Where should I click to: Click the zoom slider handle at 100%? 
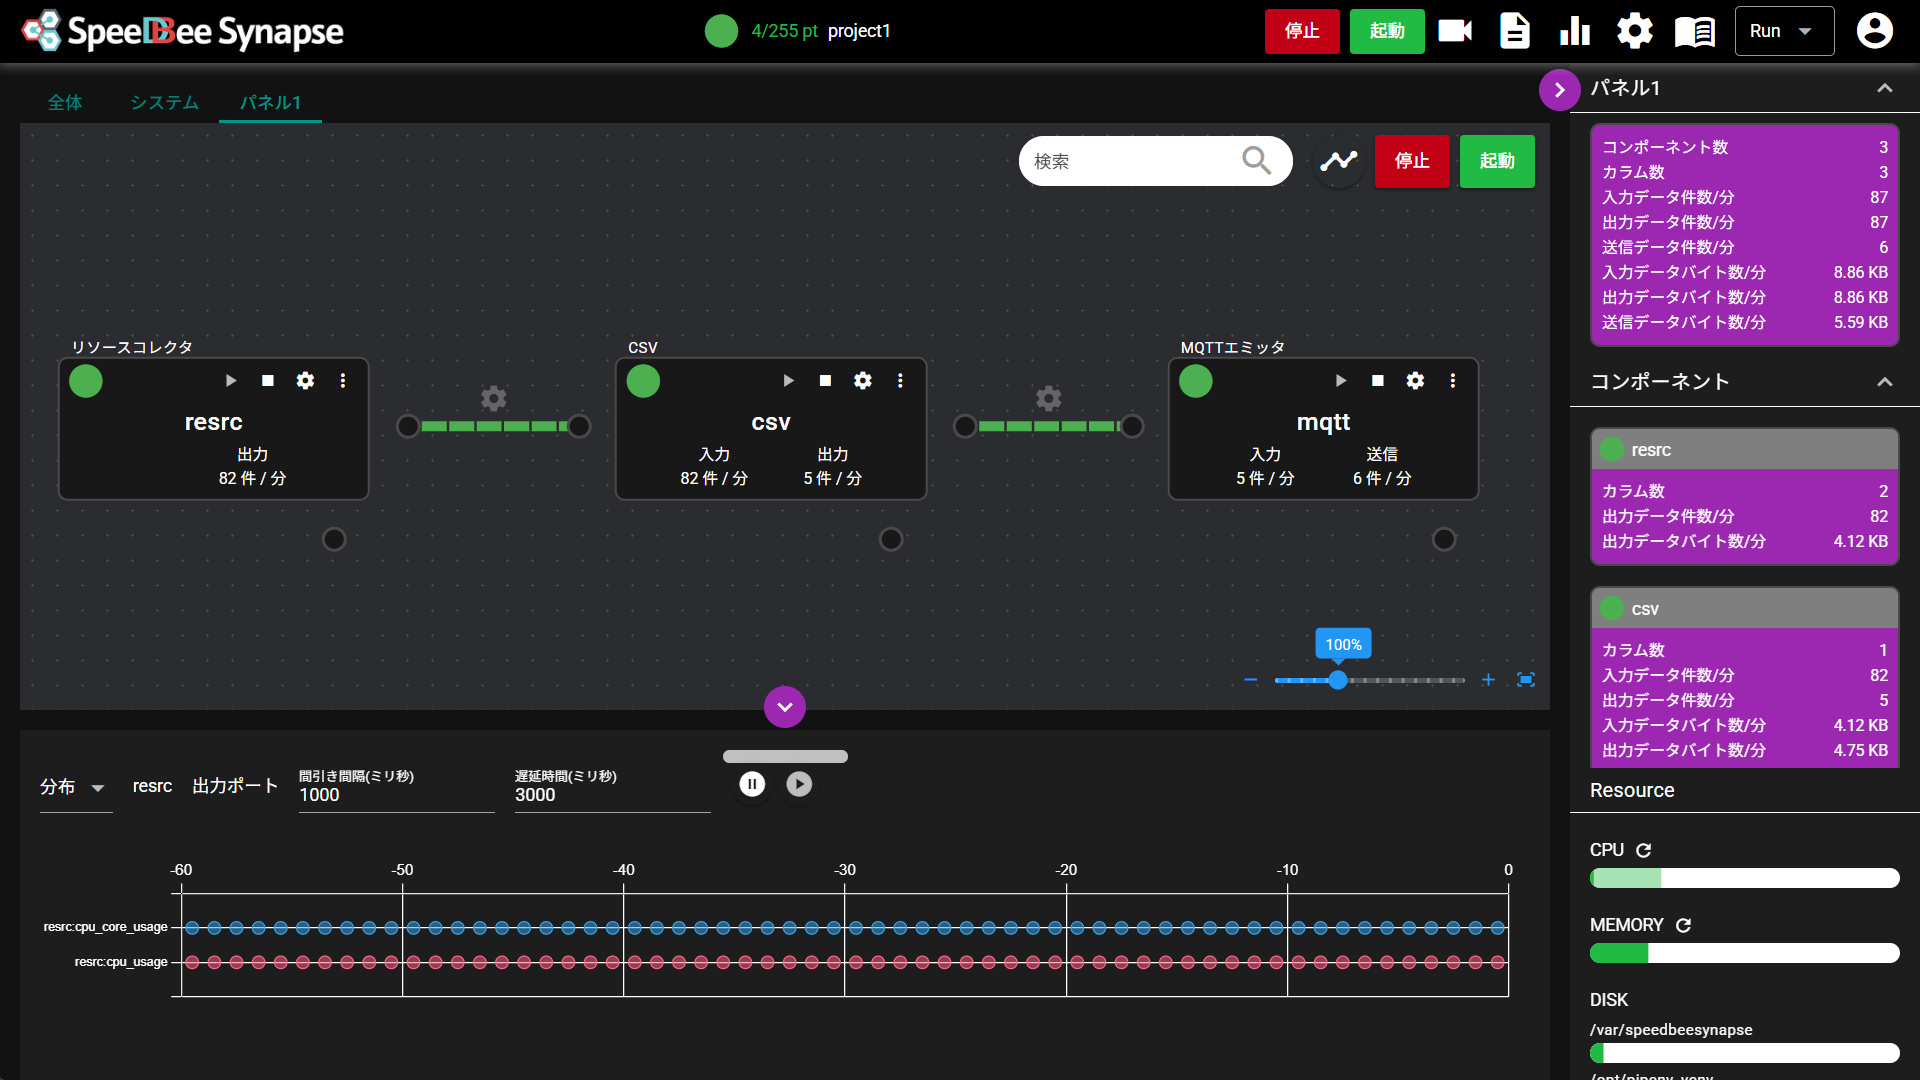[x=1337, y=680]
